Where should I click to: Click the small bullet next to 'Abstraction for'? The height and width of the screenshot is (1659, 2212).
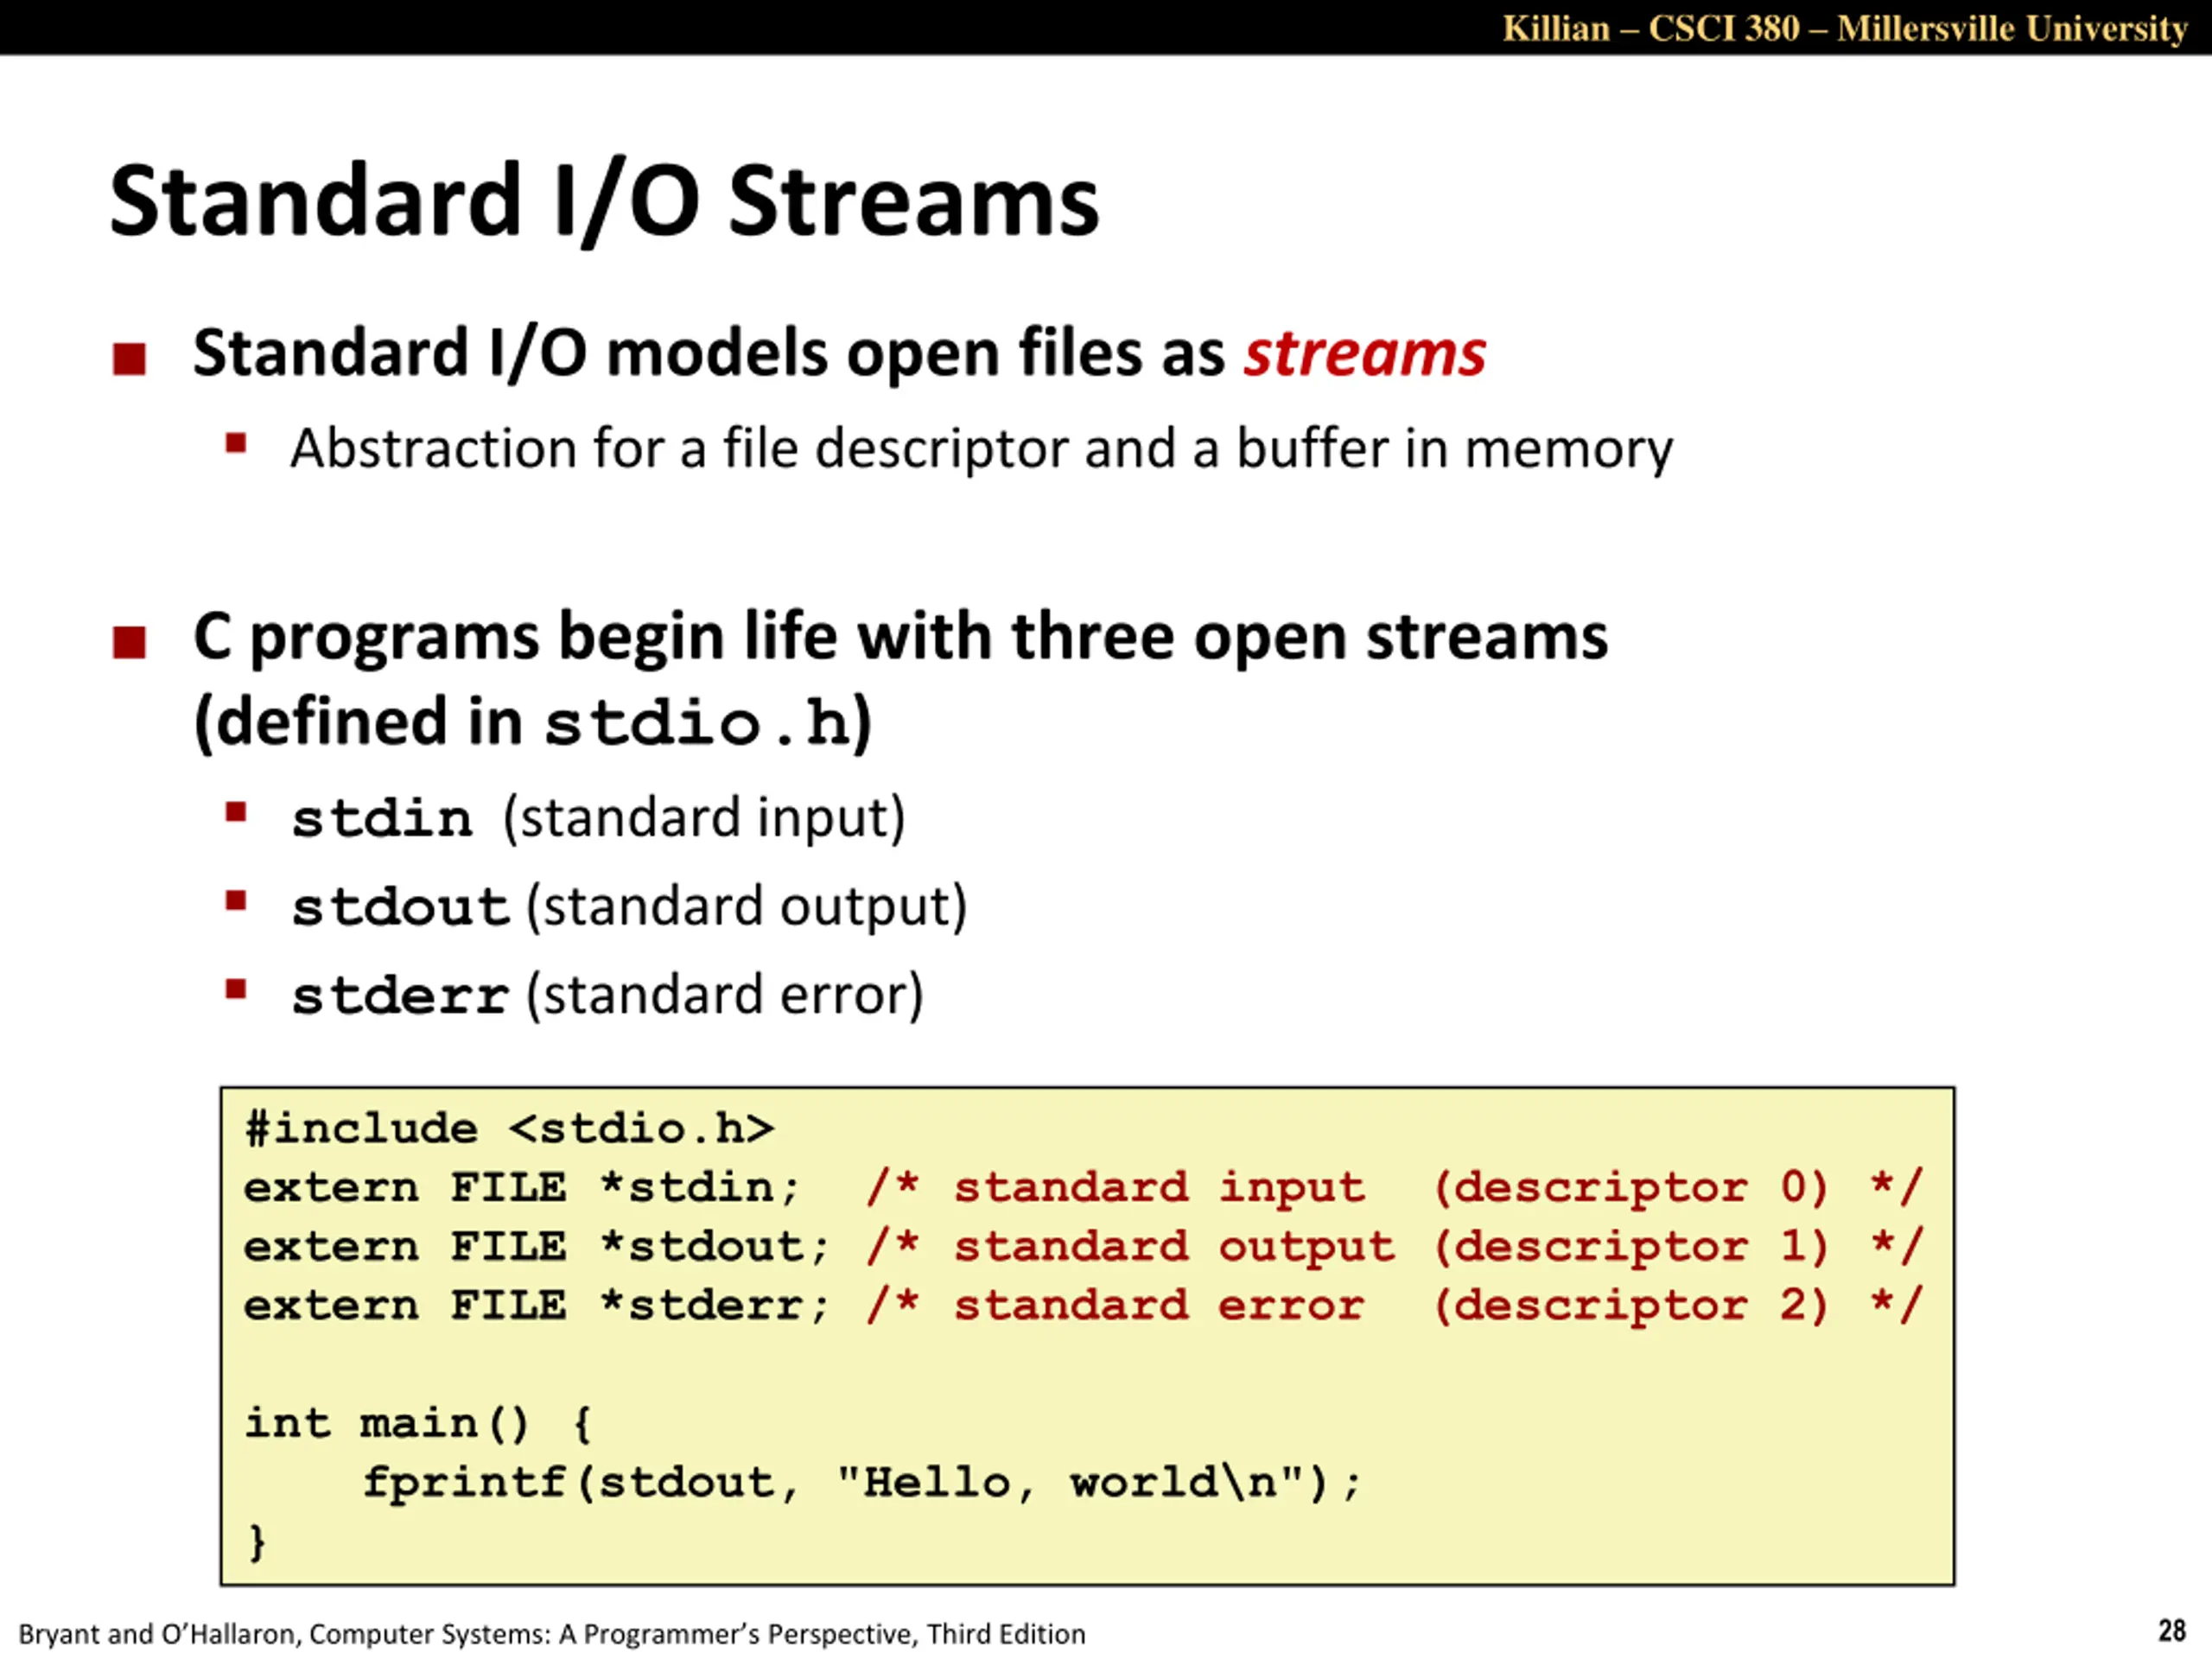236,443
